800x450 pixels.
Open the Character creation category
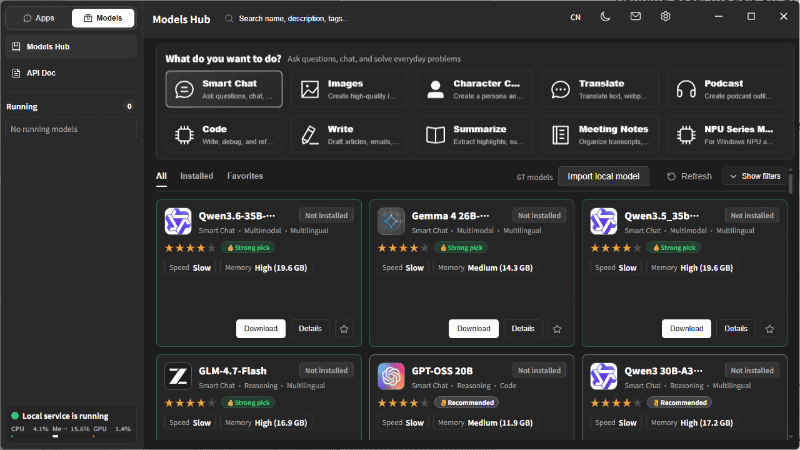(x=475, y=89)
